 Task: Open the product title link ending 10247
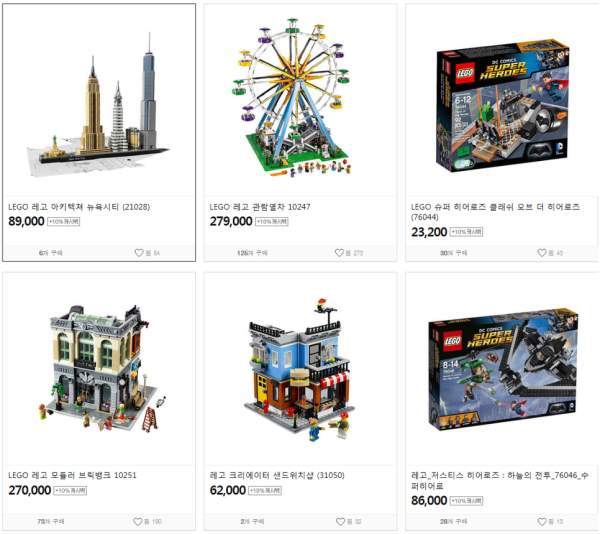point(260,207)
